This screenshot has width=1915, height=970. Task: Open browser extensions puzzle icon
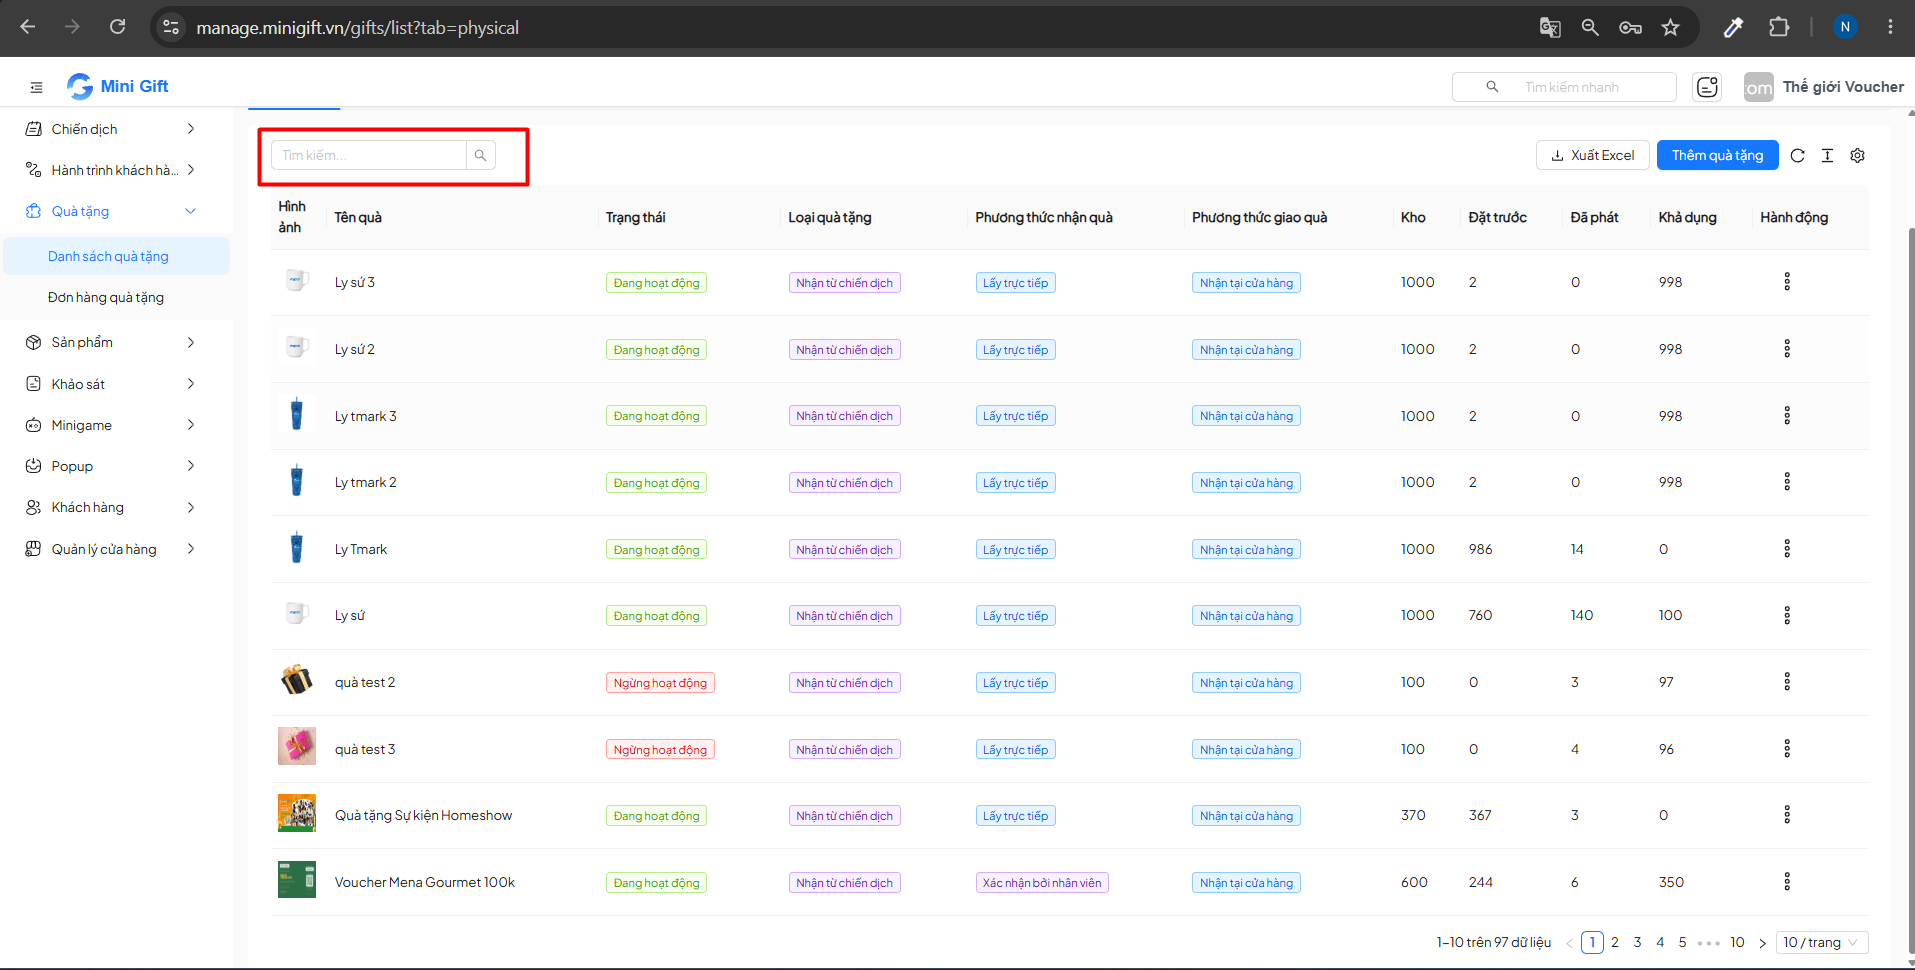(x=1779, y=27)
